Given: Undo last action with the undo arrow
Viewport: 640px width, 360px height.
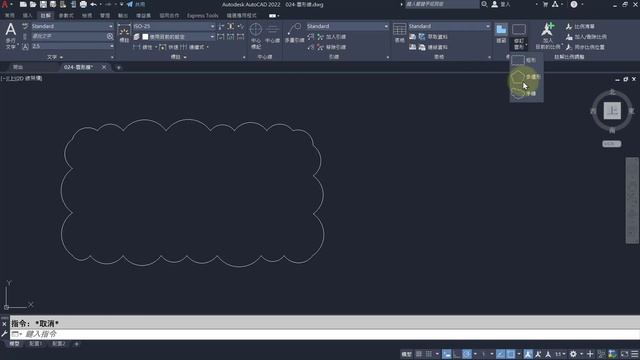Looking at the screenshot, I should pyautogui.click(x=93, y=4).
